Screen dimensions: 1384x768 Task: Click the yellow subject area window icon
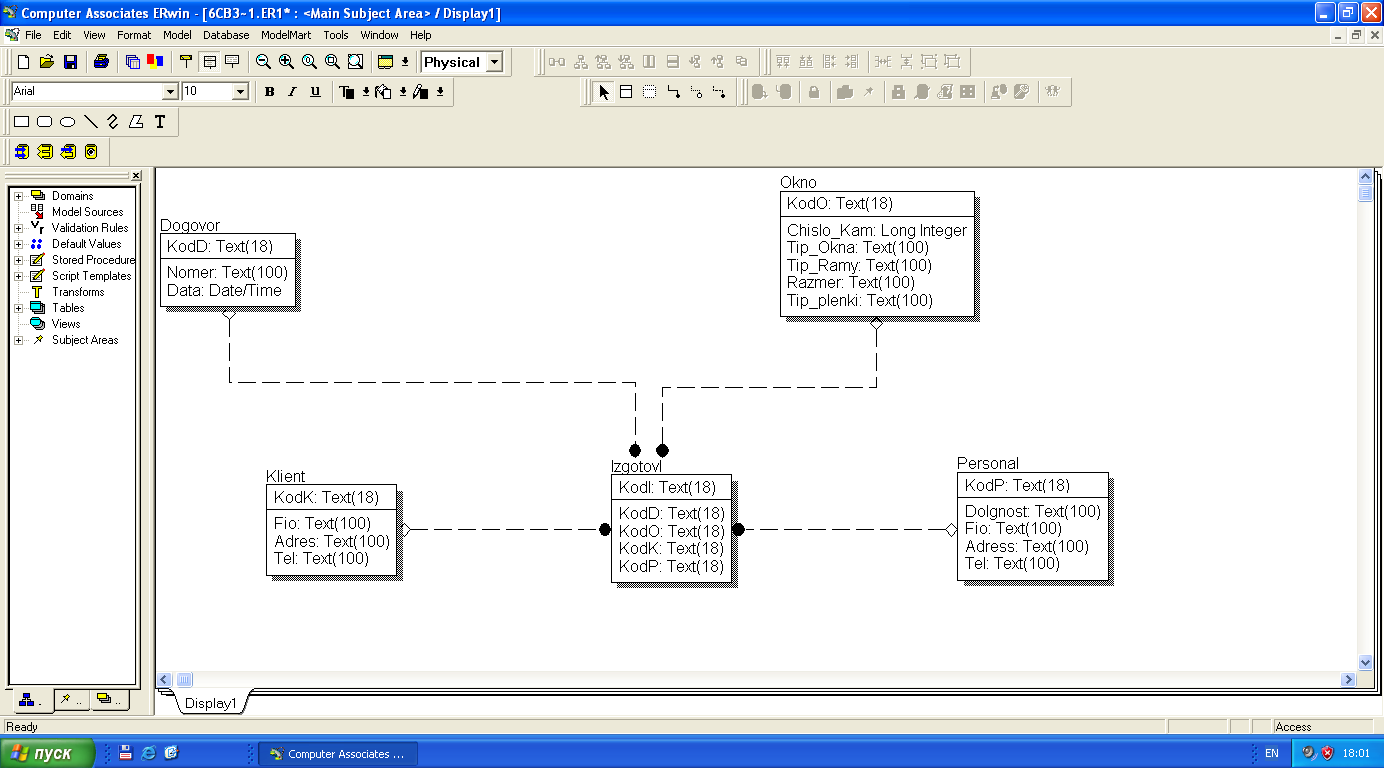click(386, 62)
